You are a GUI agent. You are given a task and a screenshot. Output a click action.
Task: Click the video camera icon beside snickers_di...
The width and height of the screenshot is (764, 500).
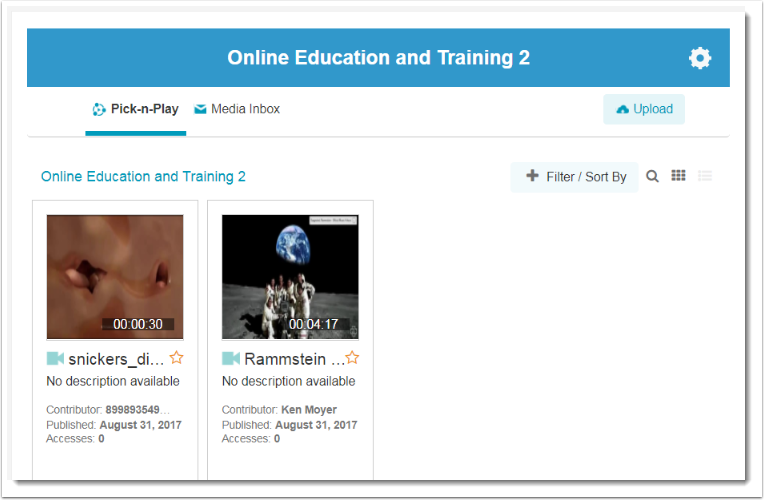tap(55, 359)
